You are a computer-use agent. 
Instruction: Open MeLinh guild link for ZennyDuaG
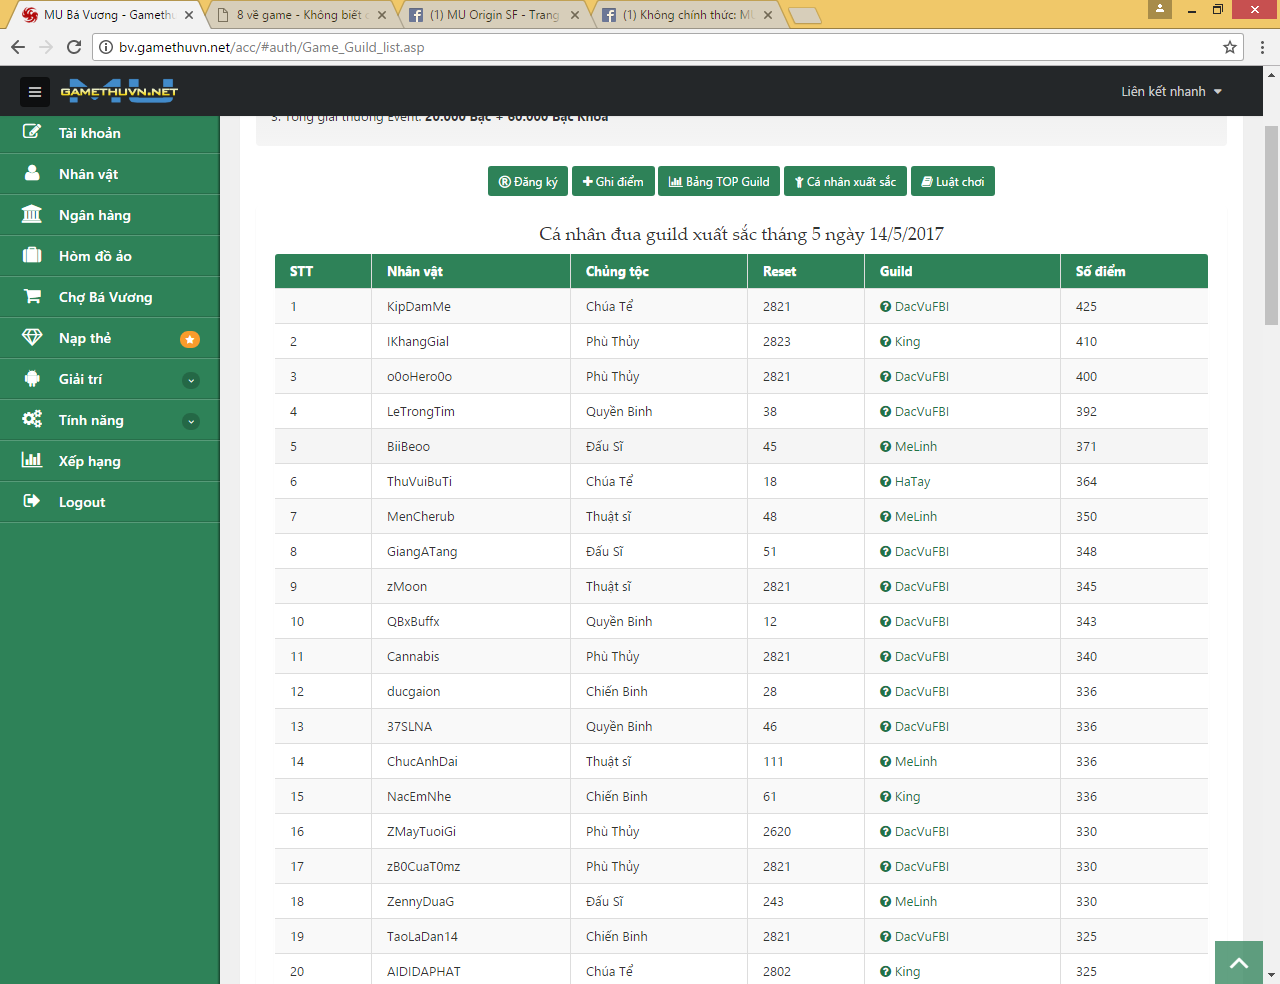click(916, 901)
